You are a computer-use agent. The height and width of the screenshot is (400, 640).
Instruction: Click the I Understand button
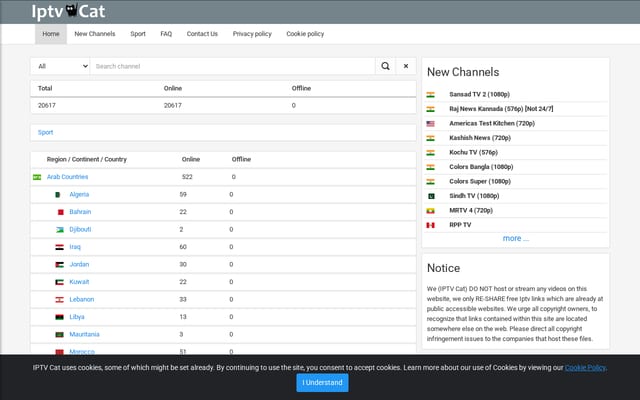pyautogui.click(x=322, y=383)
